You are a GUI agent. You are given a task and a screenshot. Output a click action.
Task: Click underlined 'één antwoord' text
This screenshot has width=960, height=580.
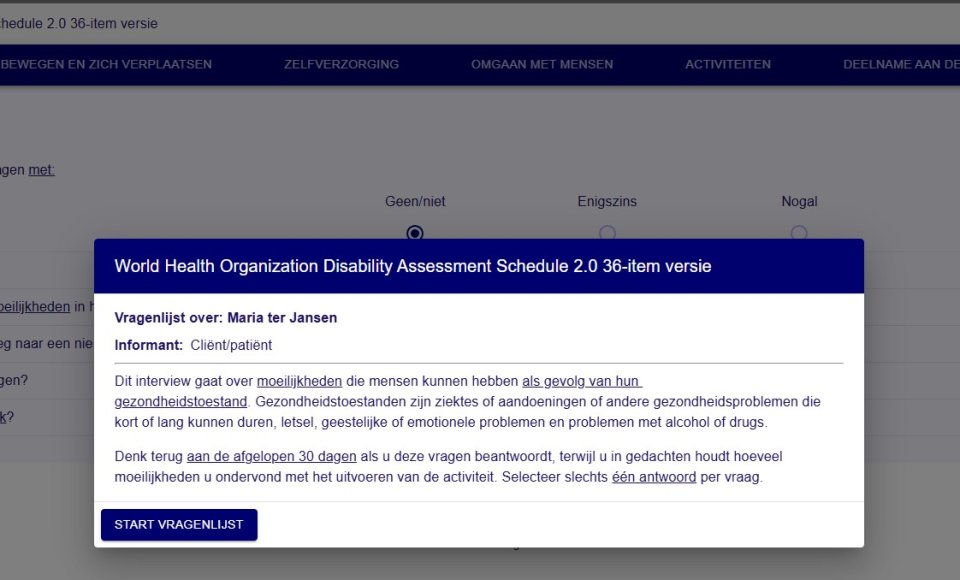pyautogui.click(x=654, y=476)
